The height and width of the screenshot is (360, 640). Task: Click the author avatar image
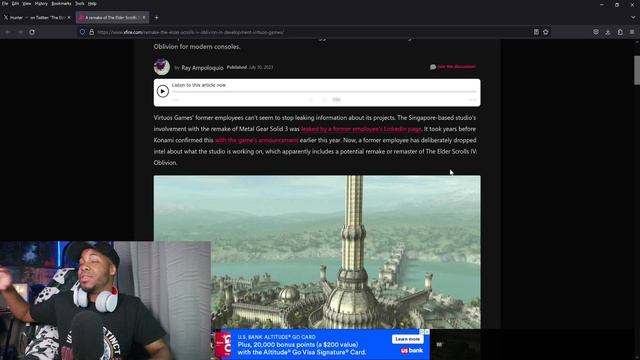click(162, 67)
